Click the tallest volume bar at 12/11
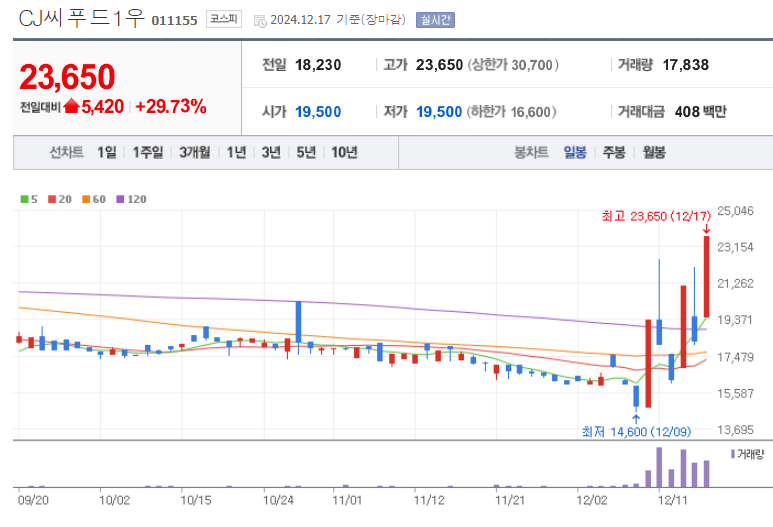The width and height of the screenshot is (773, 527). tap(659, 467)
